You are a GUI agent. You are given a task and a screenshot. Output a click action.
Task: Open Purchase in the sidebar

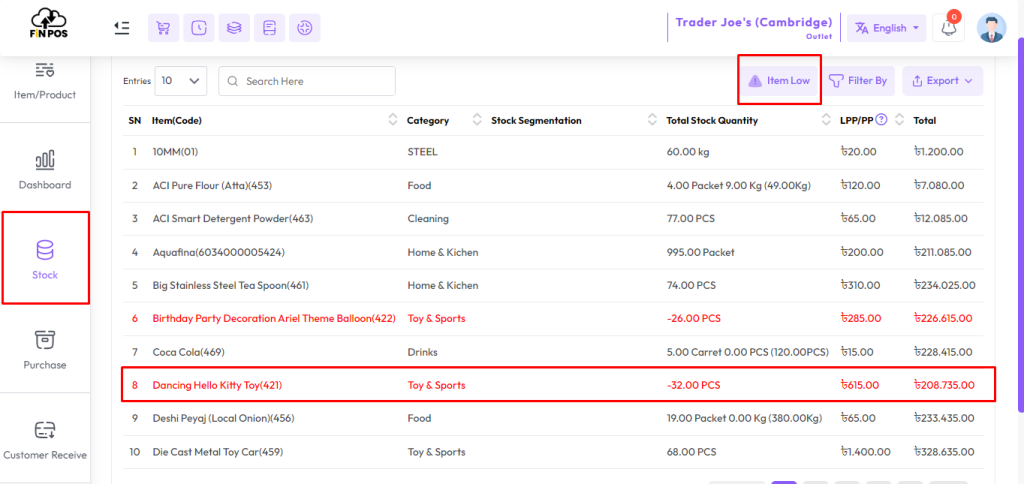(x=44, y=348)
